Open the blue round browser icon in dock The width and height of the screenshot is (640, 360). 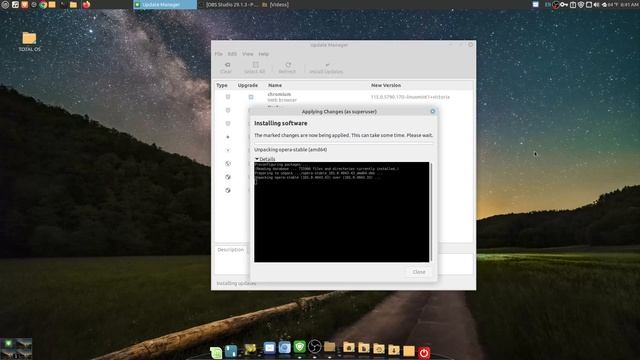tap(284, 347)
